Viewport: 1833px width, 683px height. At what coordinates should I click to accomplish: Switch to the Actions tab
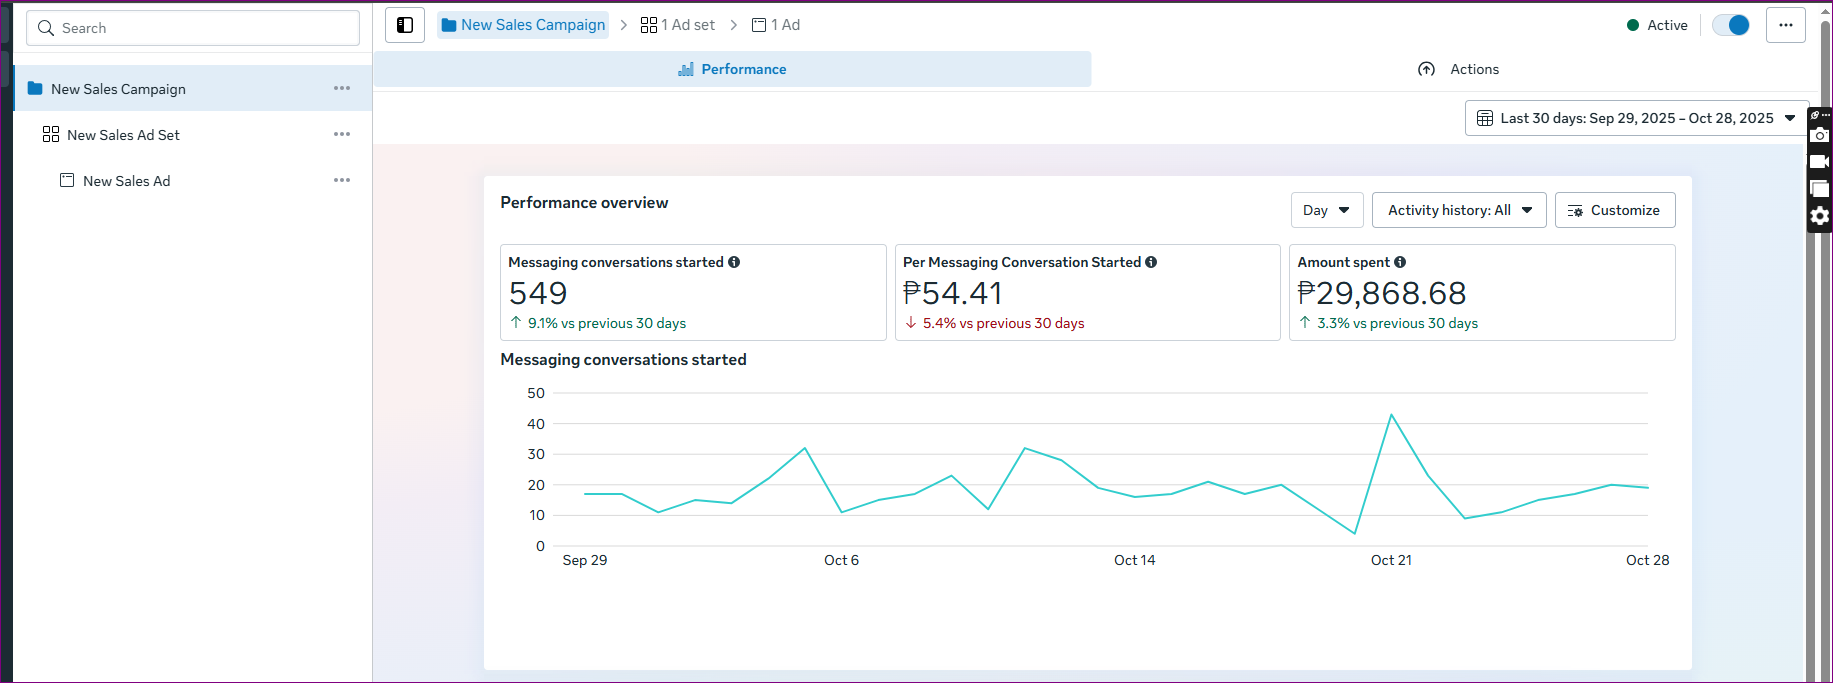[x=1458, y=69]
